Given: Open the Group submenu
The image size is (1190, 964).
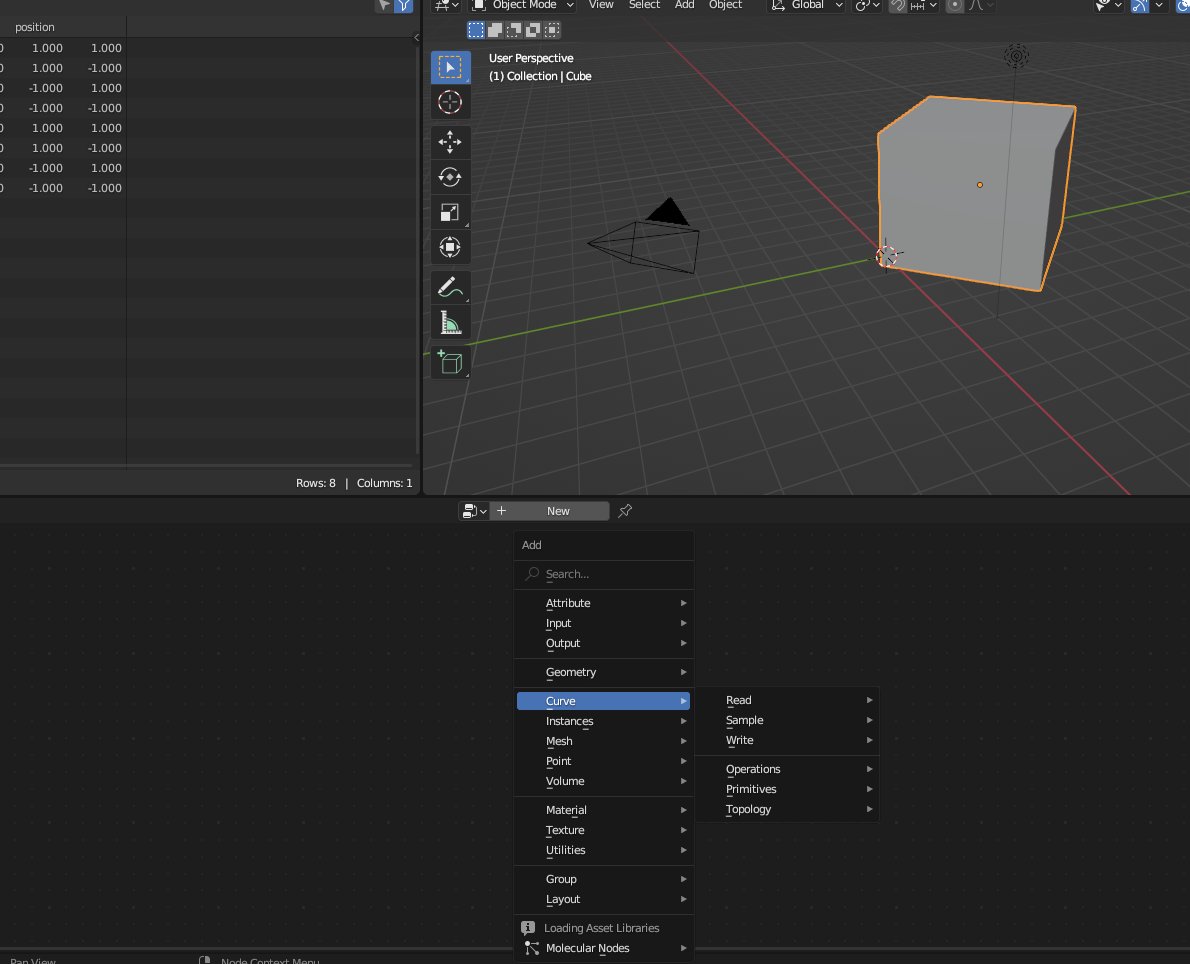Looking at the screenshot, I should [603, 879].
